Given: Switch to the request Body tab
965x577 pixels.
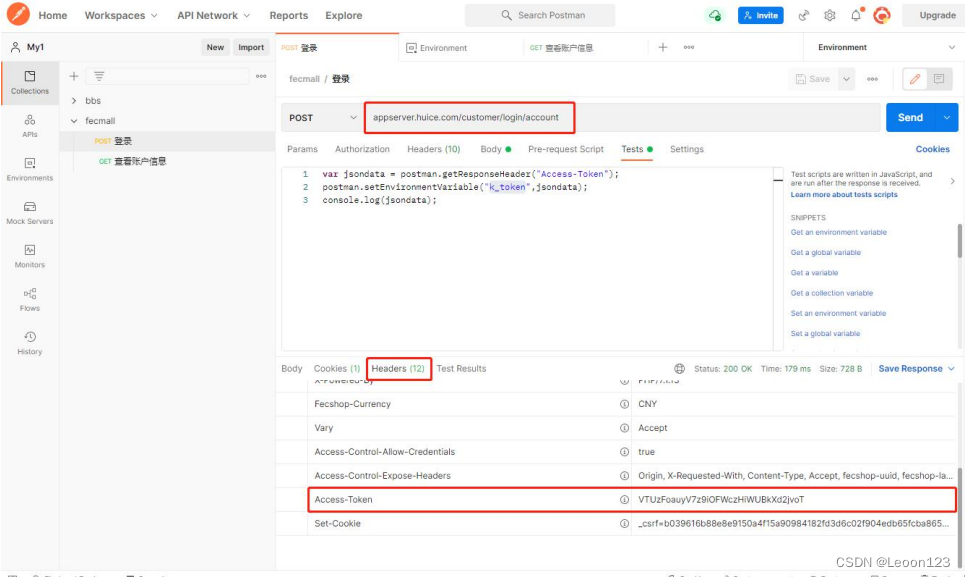Looking at the screenshot, I should coord(495,149).
